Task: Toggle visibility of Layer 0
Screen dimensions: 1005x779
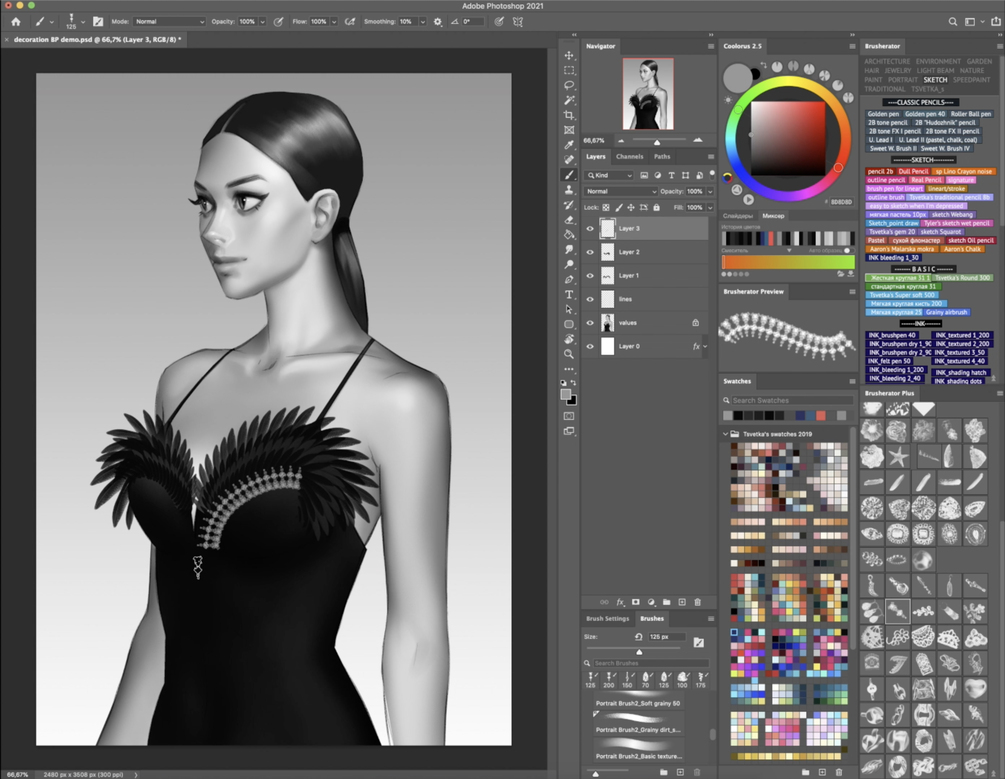Action: 590,346
